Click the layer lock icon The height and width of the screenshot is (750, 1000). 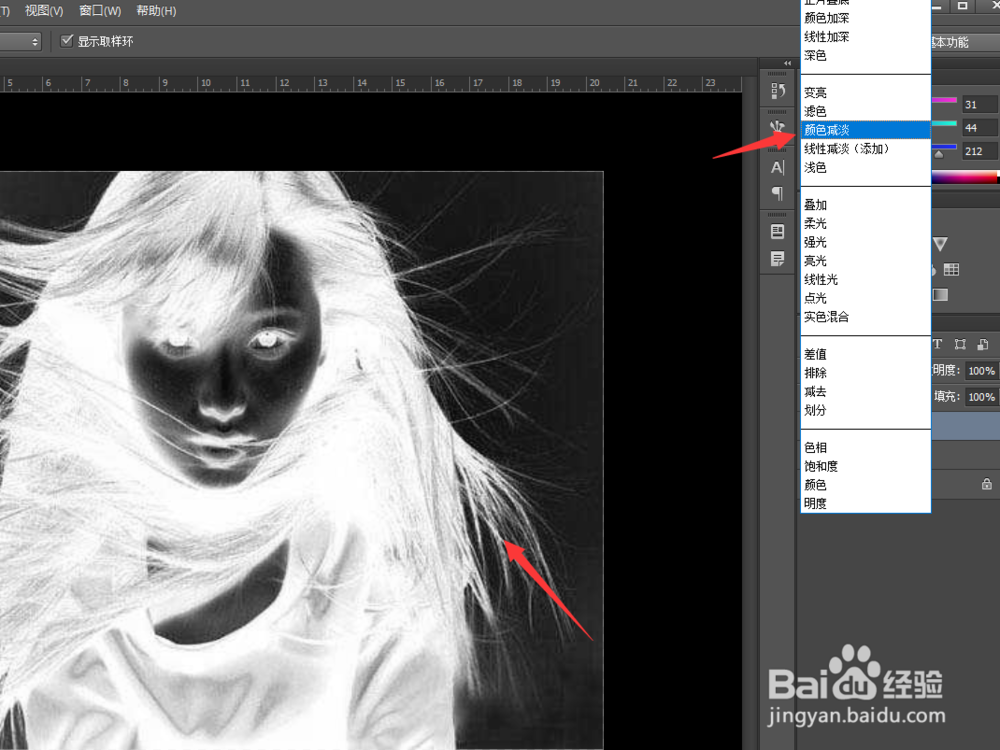987,484
